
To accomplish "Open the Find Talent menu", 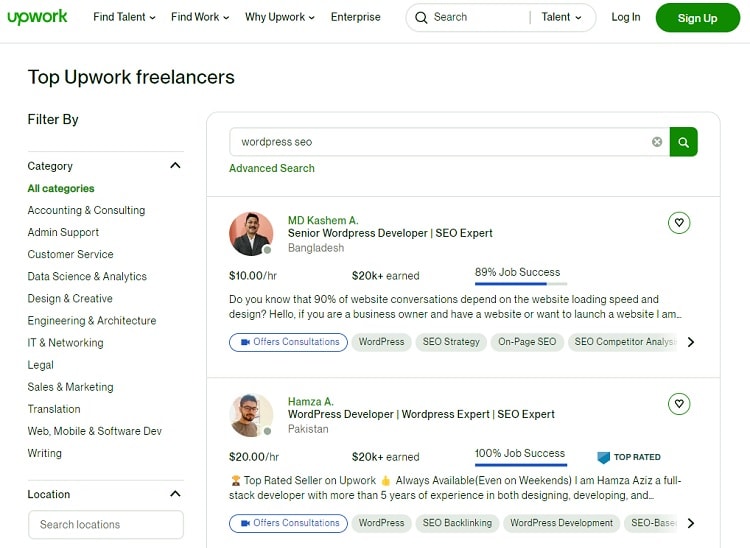I will tap(124, 17).
